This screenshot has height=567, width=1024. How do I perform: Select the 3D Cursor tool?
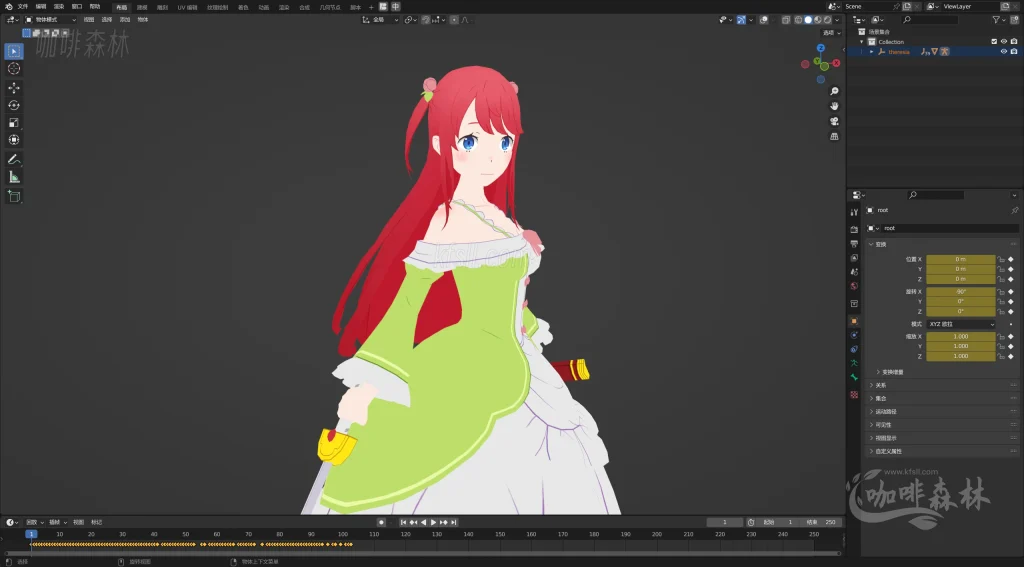tap(14, 69)
